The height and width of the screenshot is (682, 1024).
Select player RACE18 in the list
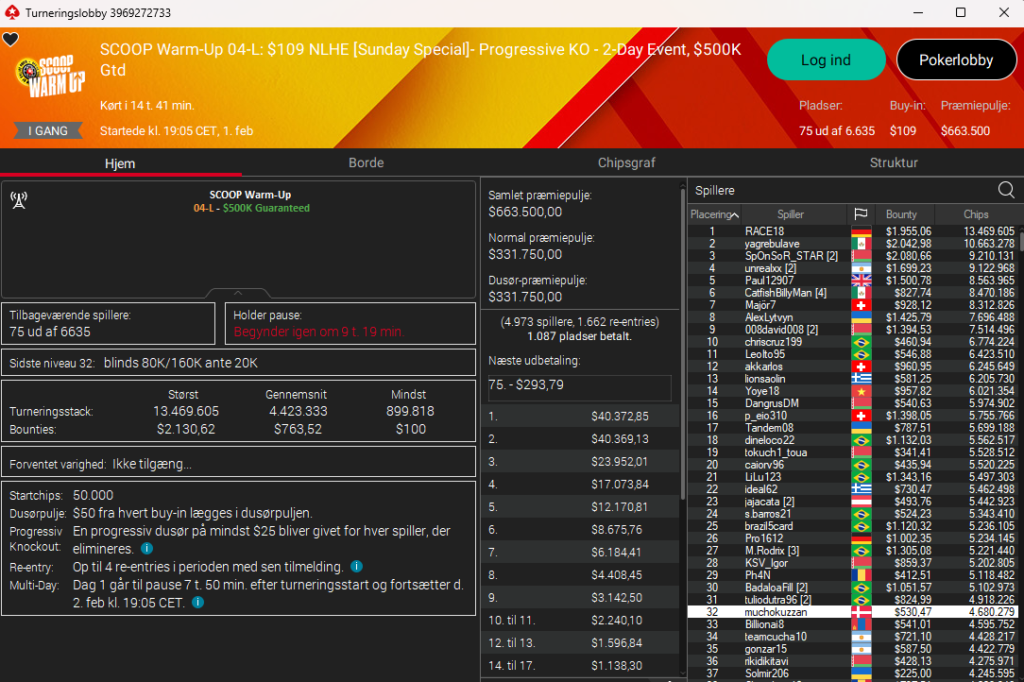(x=765, y=231)
